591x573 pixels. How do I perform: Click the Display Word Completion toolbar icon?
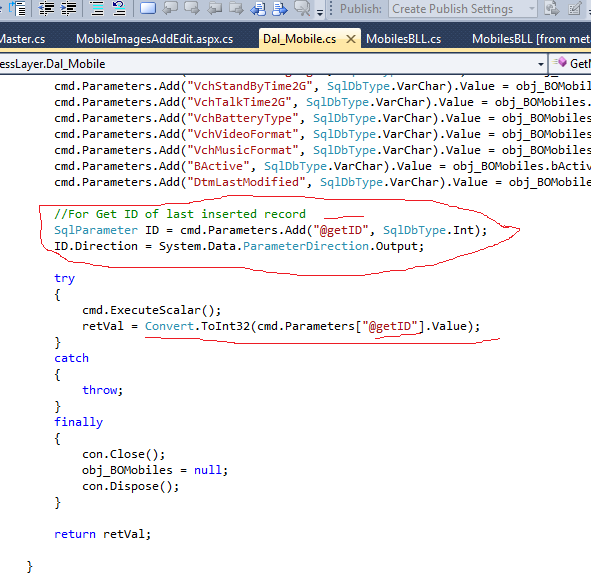coord(17,8)
